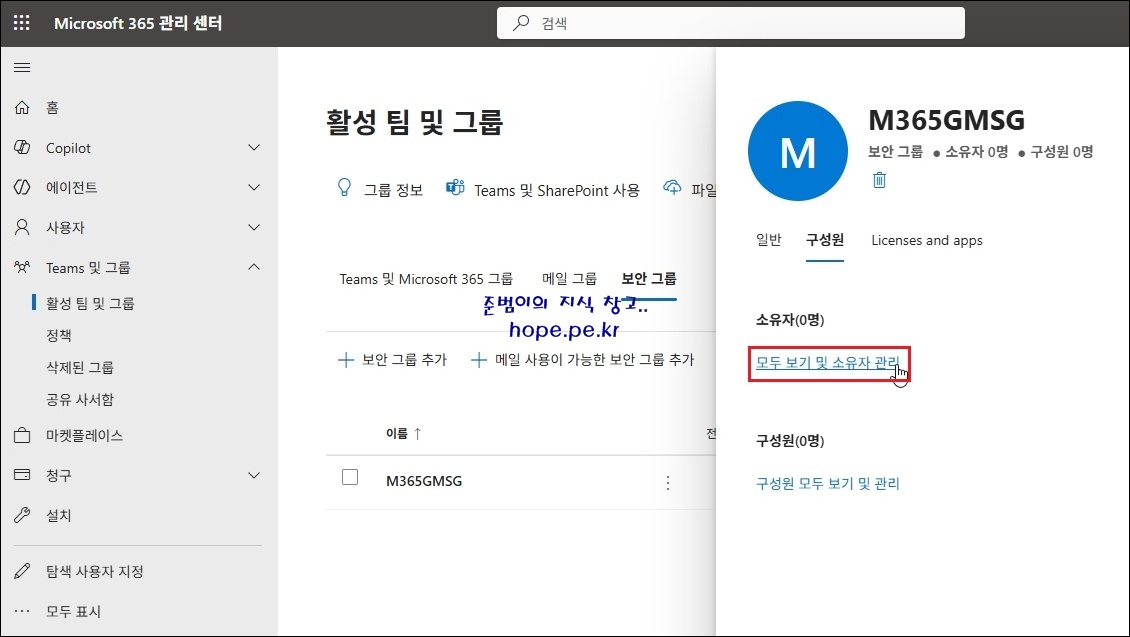
Task: Click the 설치 label in sidebar
Action: (x=58, y=515)
